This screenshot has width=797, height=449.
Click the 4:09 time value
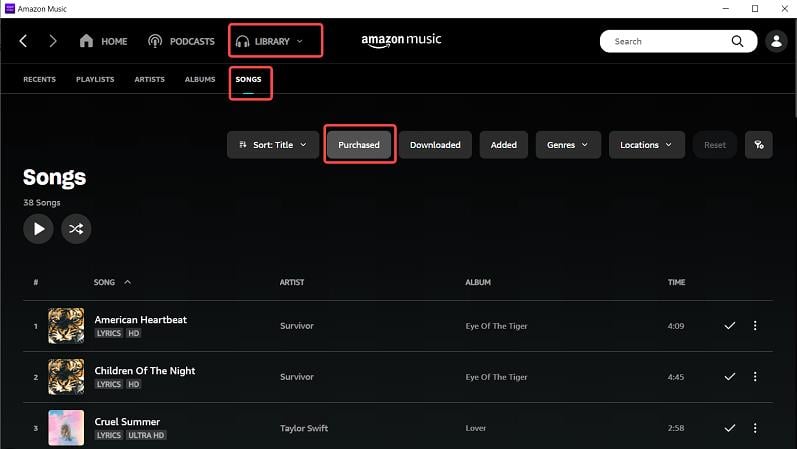(676, 326)
